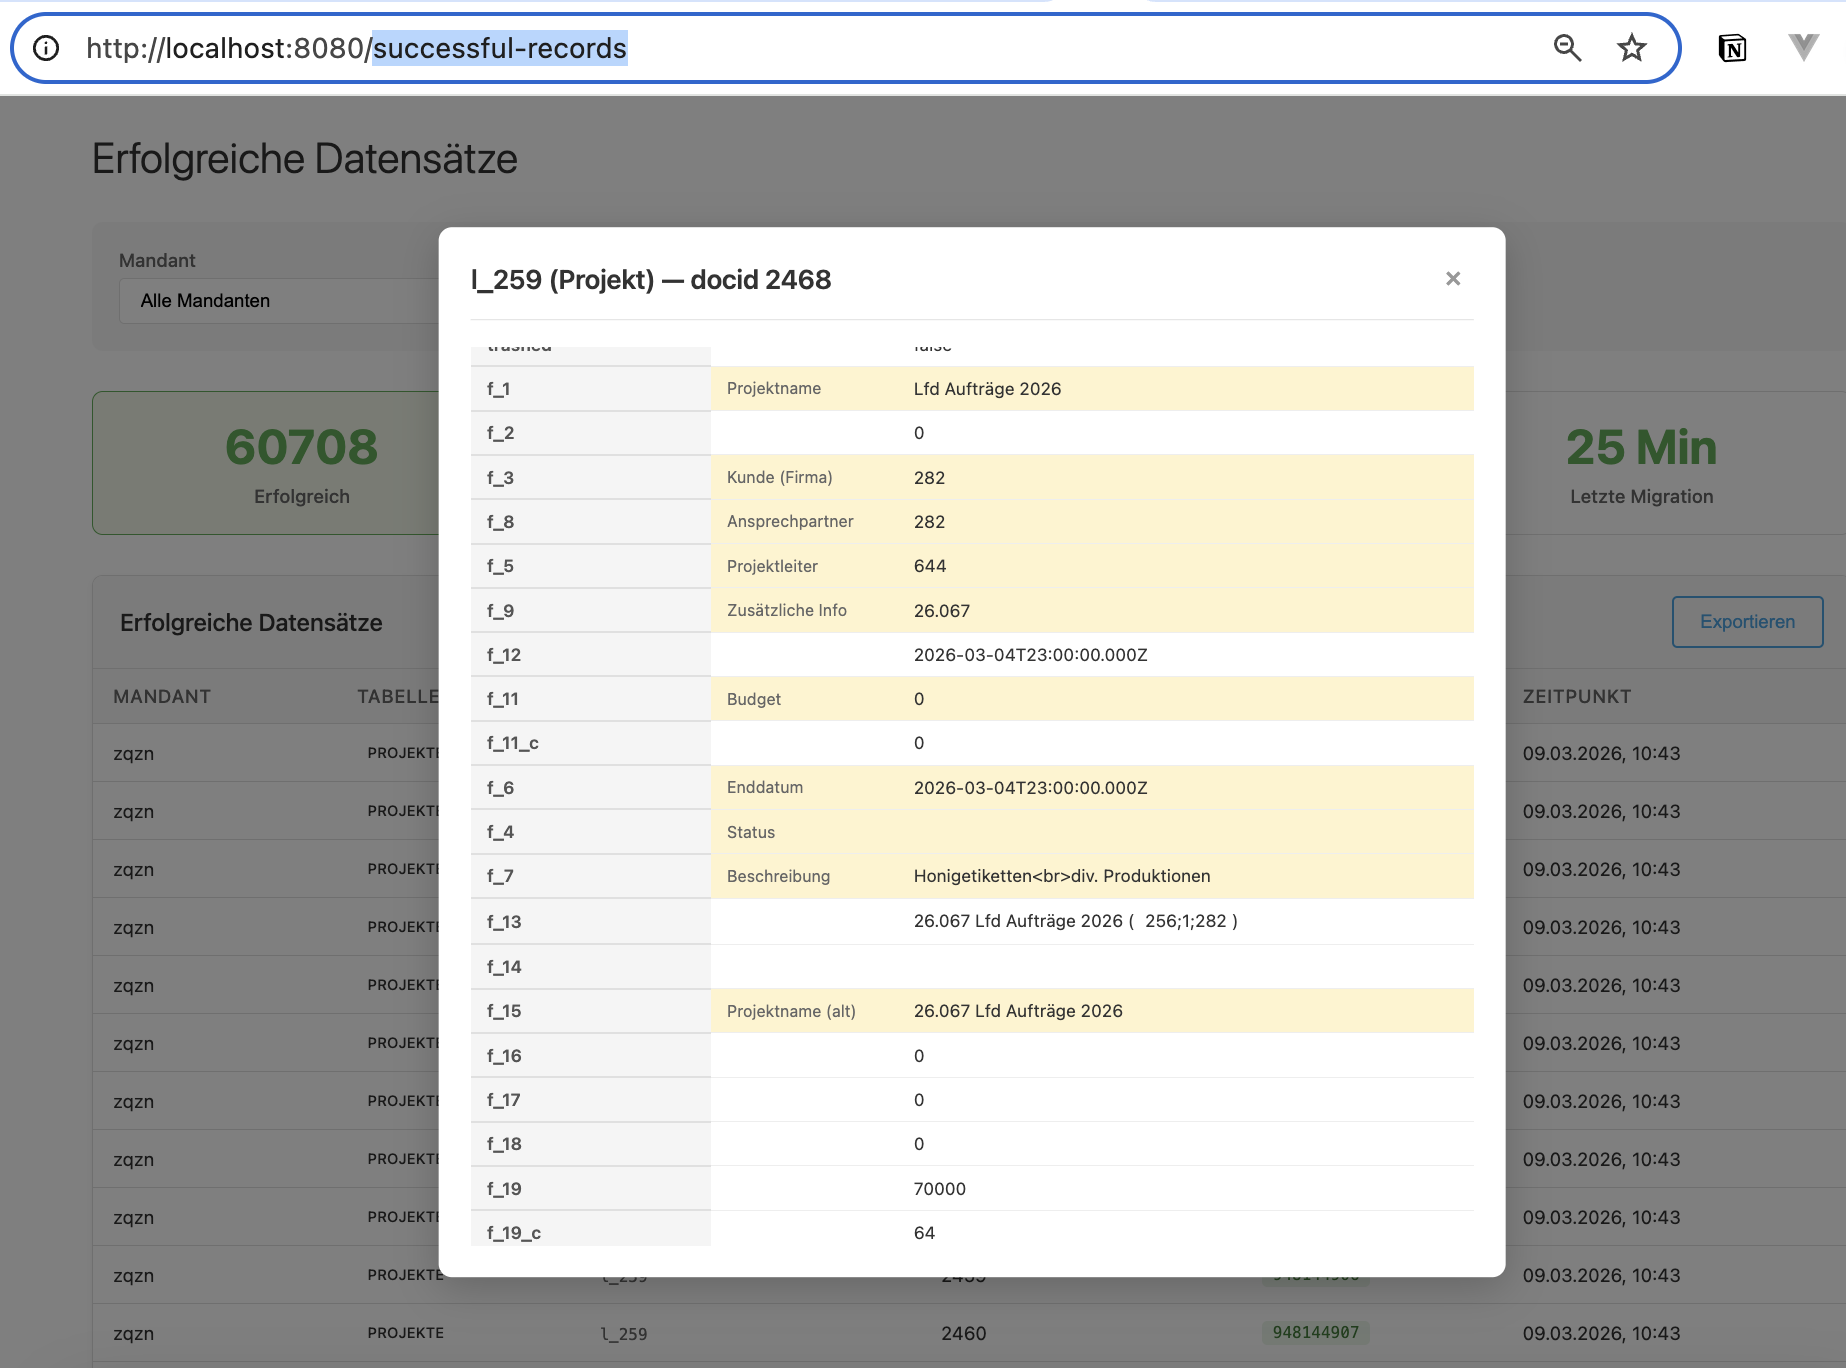Open the Vue devtools extension icon
This screenshot has height=1368, width=1846.
coord(1803,48)
